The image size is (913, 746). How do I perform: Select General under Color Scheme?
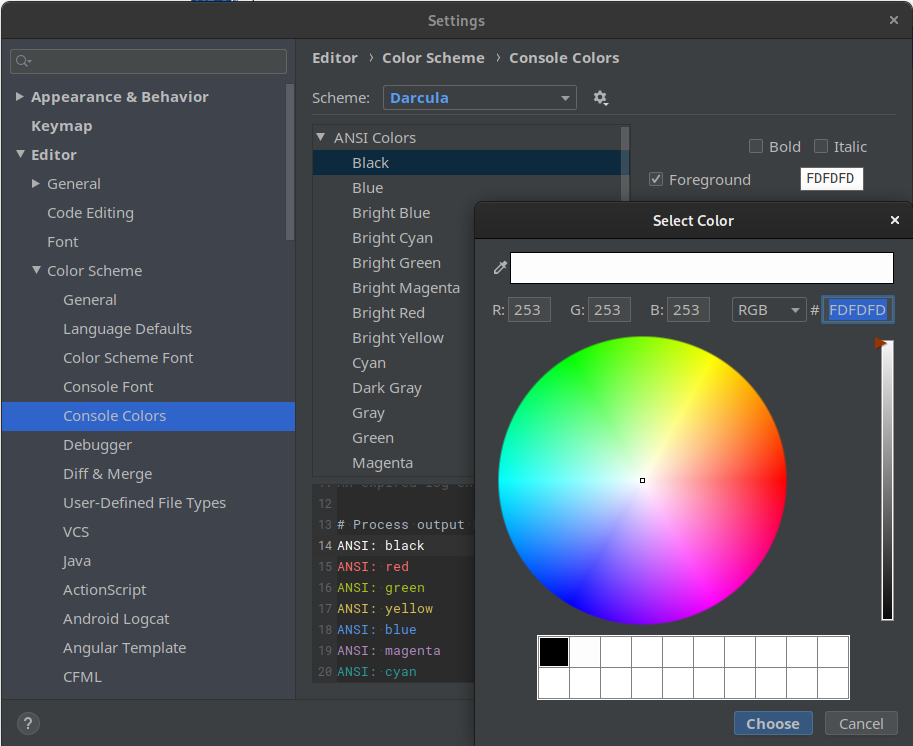click(x=90, y=300)
